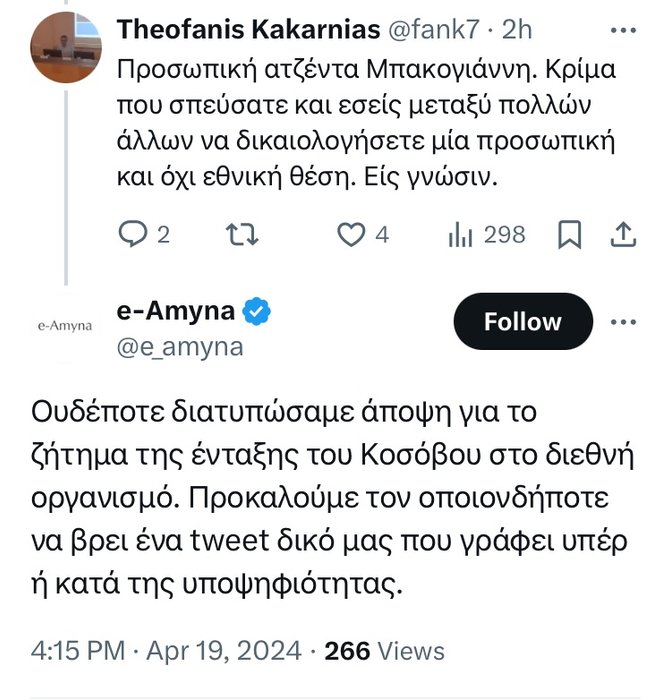Follow the e-Amyna account
Viewport: 671px width, 700px height.
[523, 321]
